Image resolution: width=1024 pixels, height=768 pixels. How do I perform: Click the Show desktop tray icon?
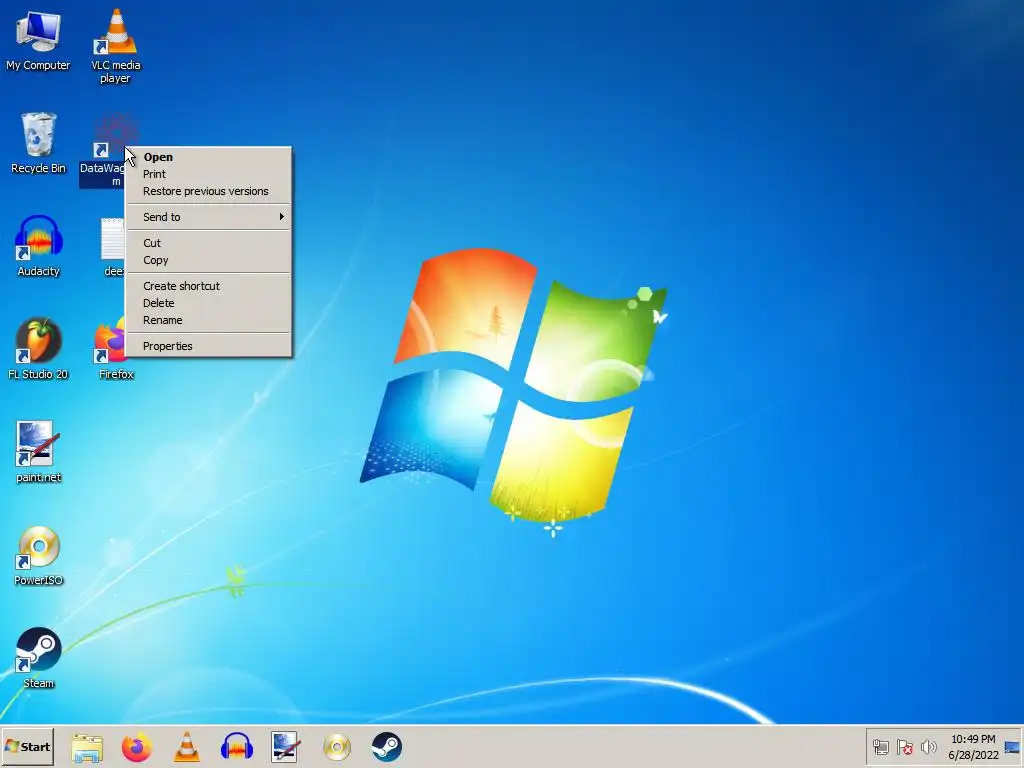click(x=1012, y=747)
